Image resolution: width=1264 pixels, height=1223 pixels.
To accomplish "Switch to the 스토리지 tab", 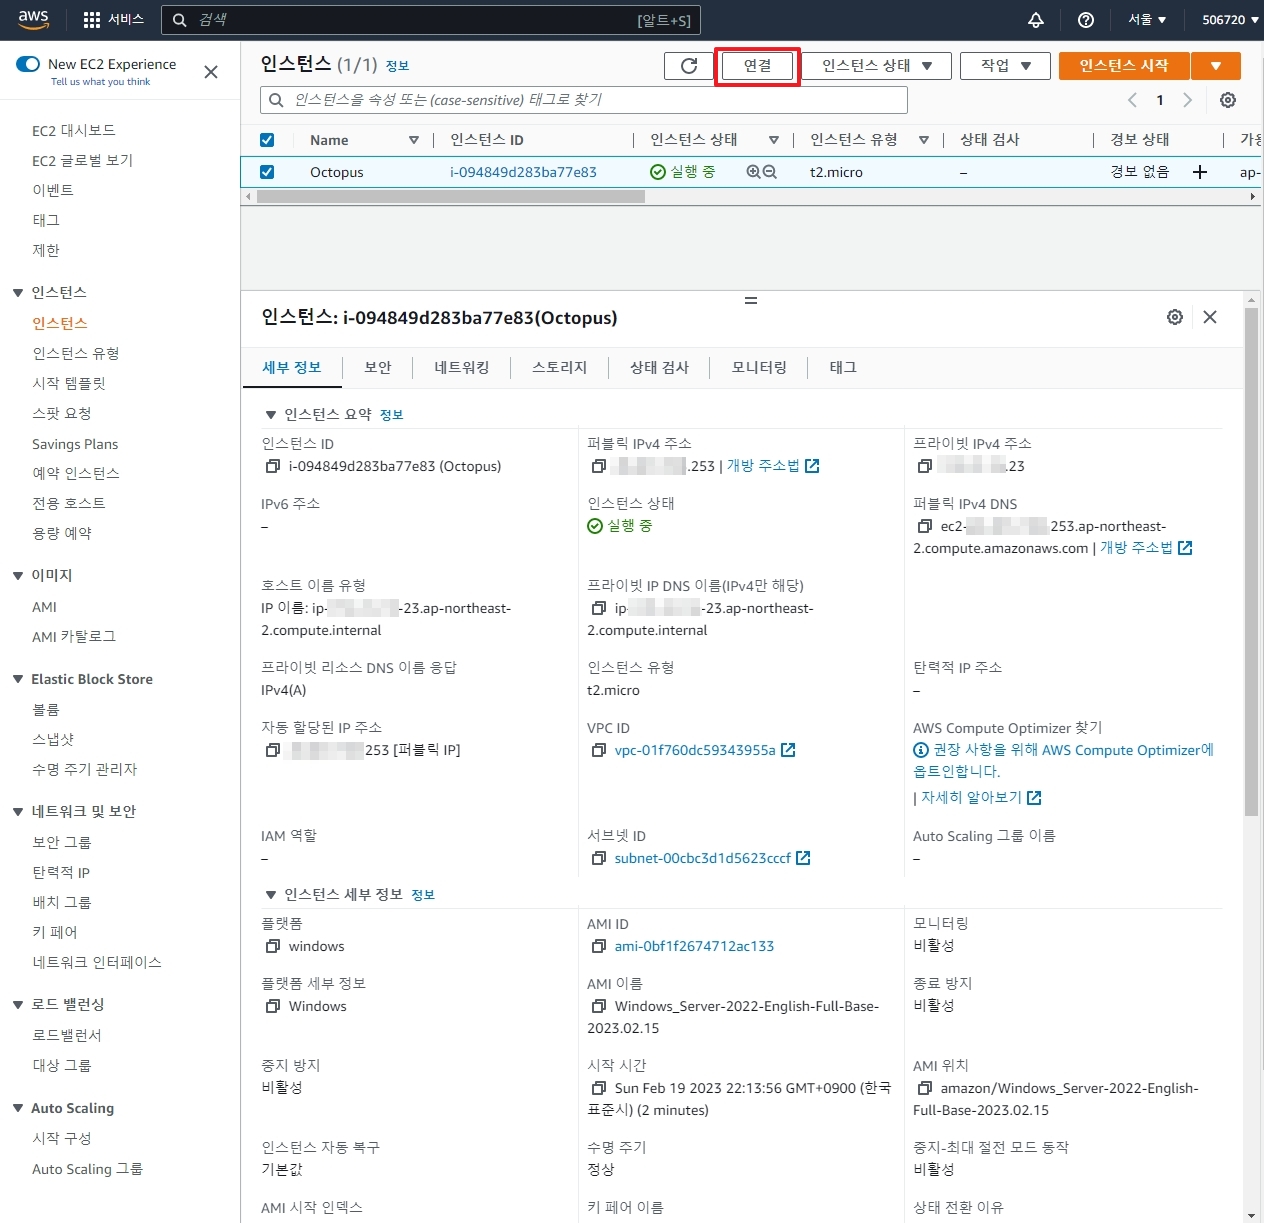I will [560, 367].
